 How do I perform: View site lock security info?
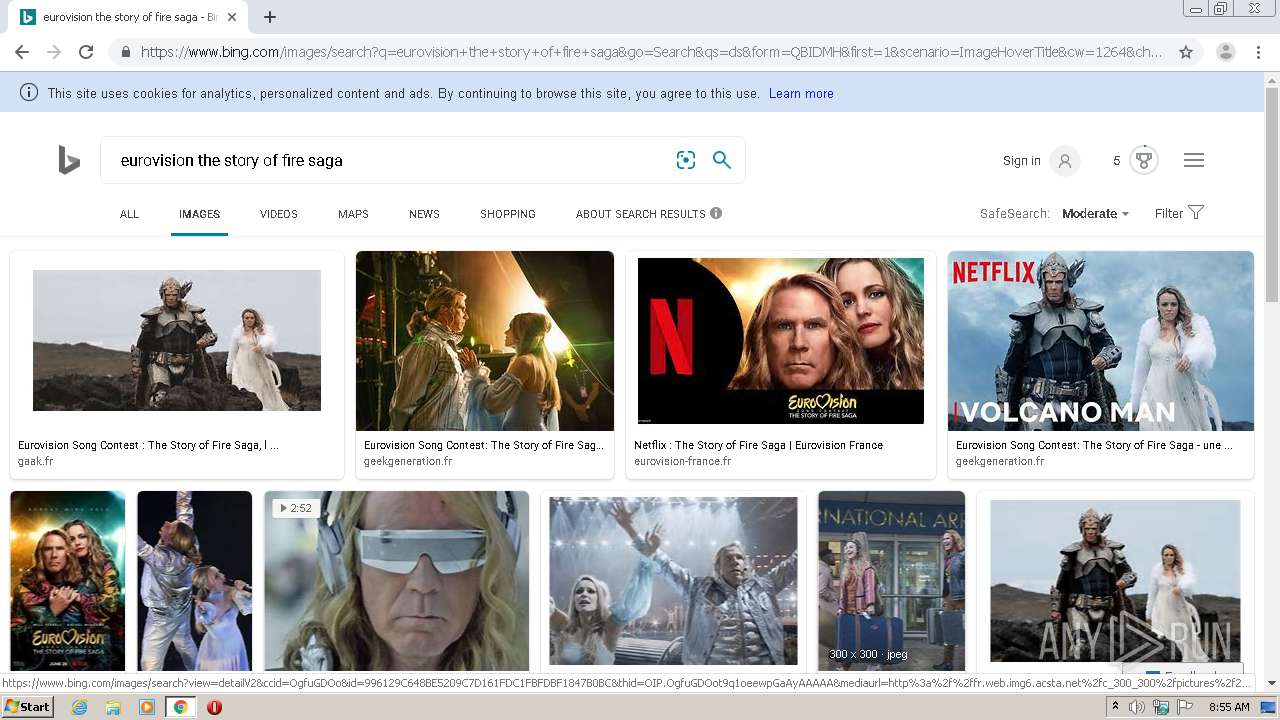click(x=125, y=52)
